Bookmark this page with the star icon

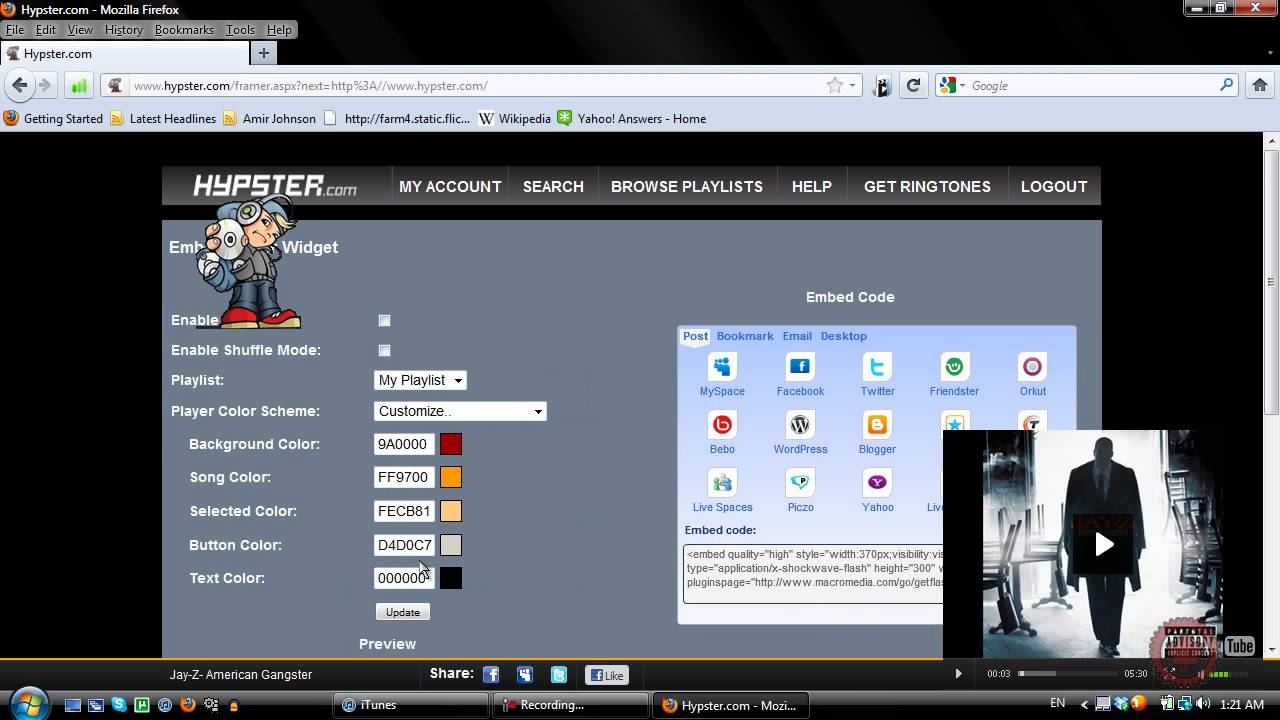[835, 85]
